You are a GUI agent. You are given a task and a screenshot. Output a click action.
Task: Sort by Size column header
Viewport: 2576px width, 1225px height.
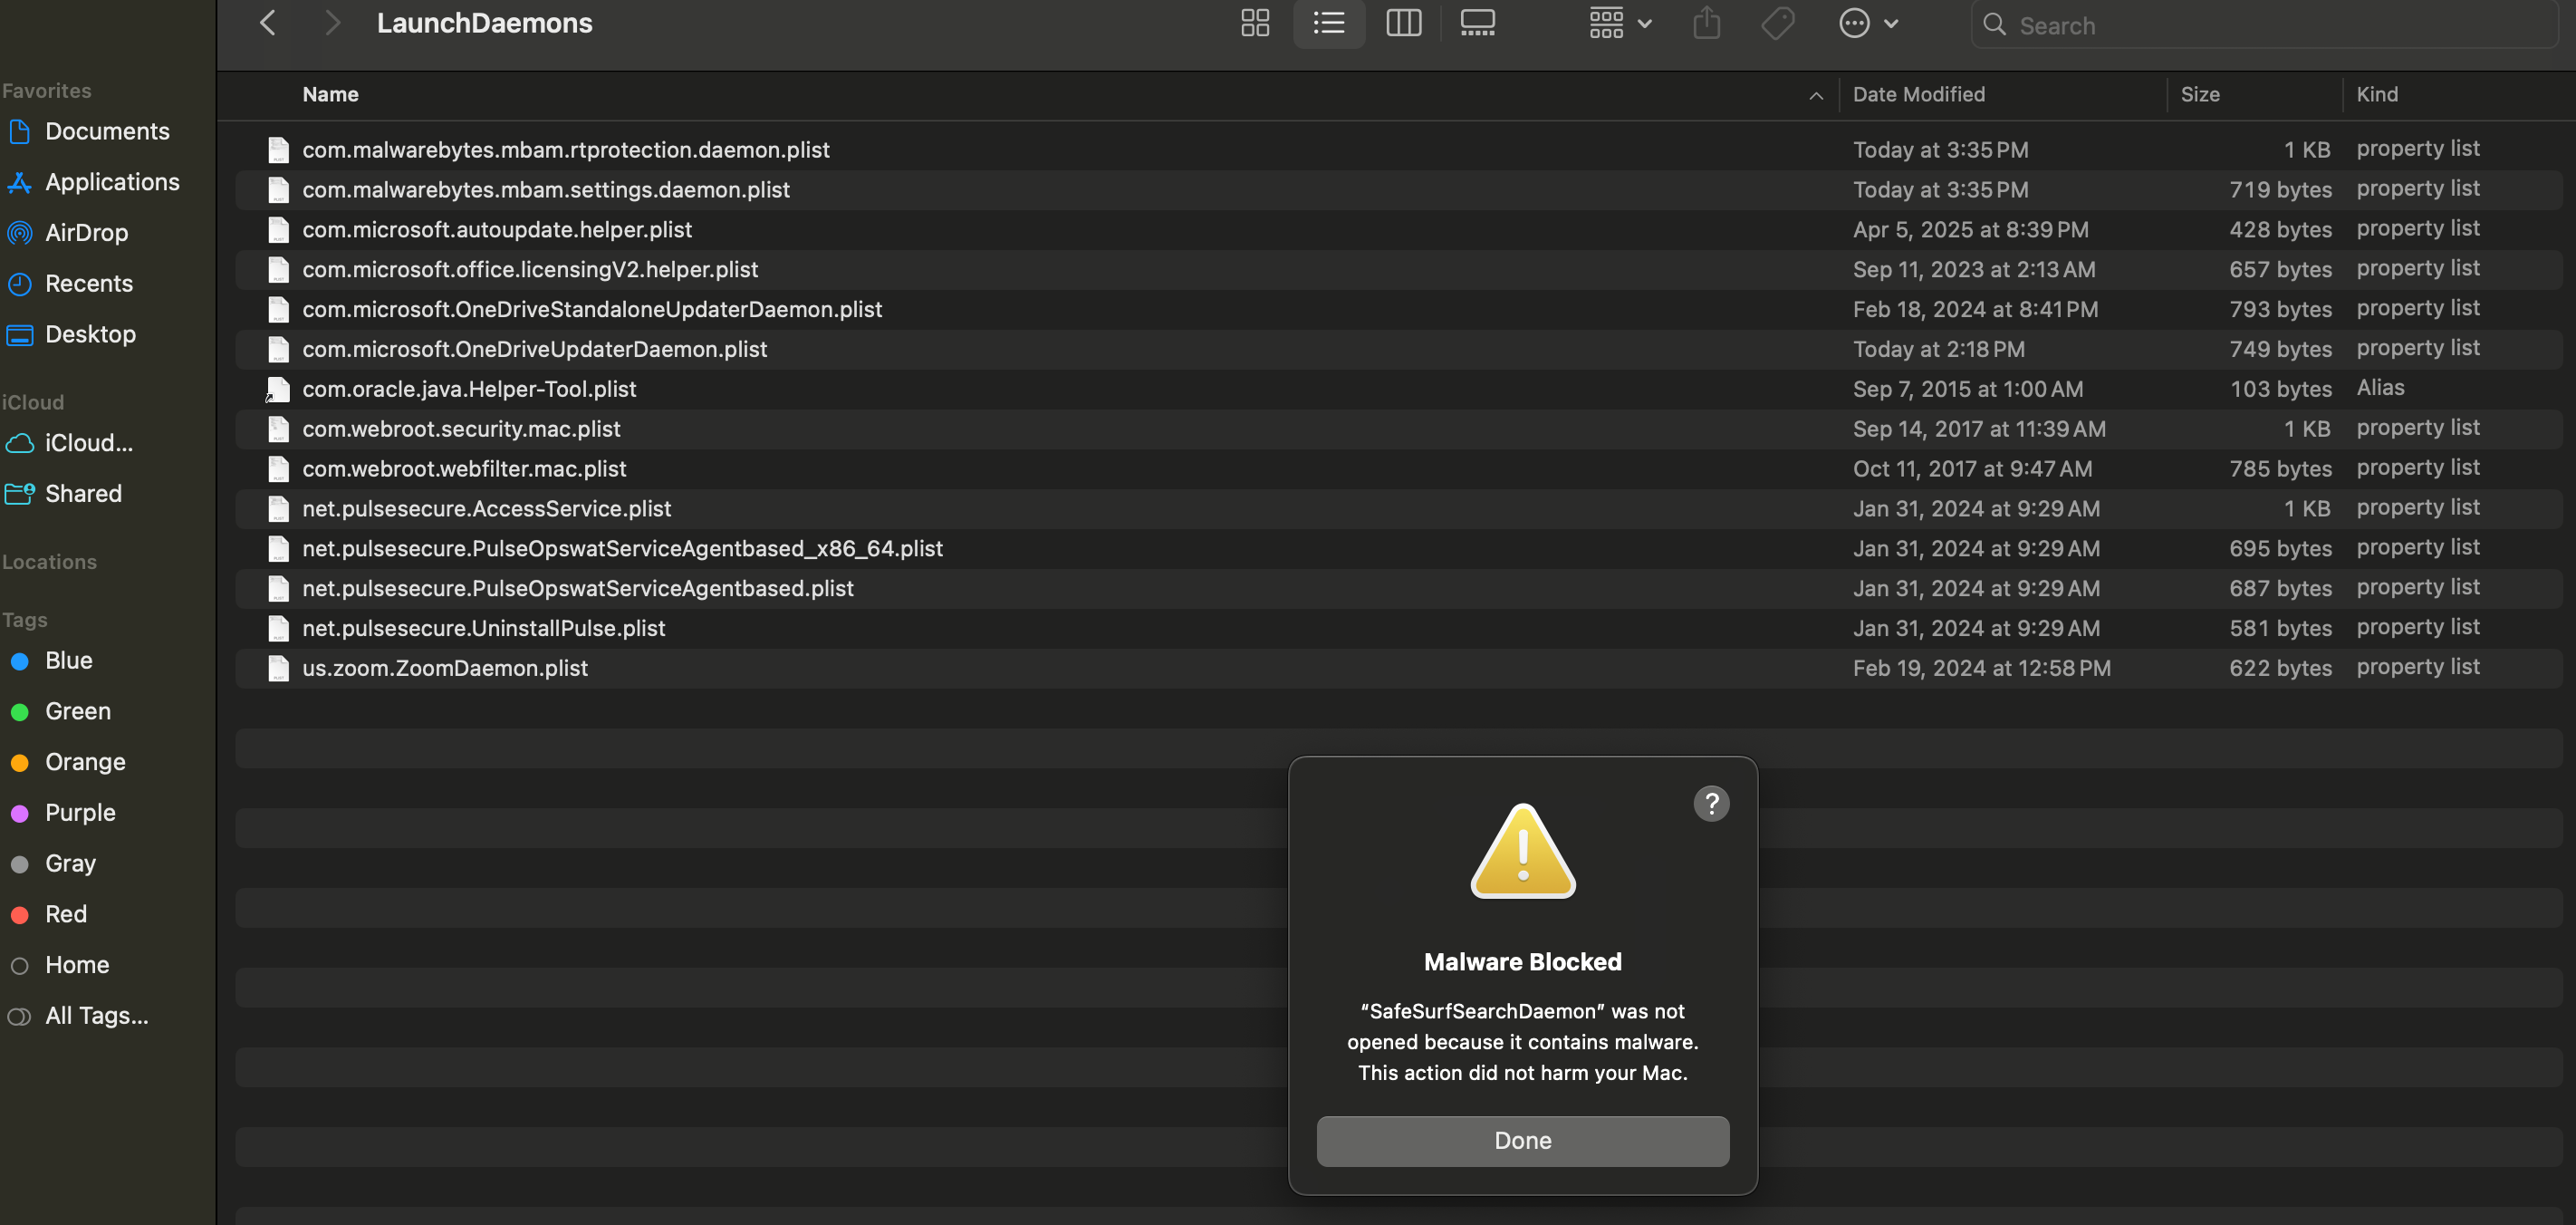pyautogui.click(x=2199, y=94)
